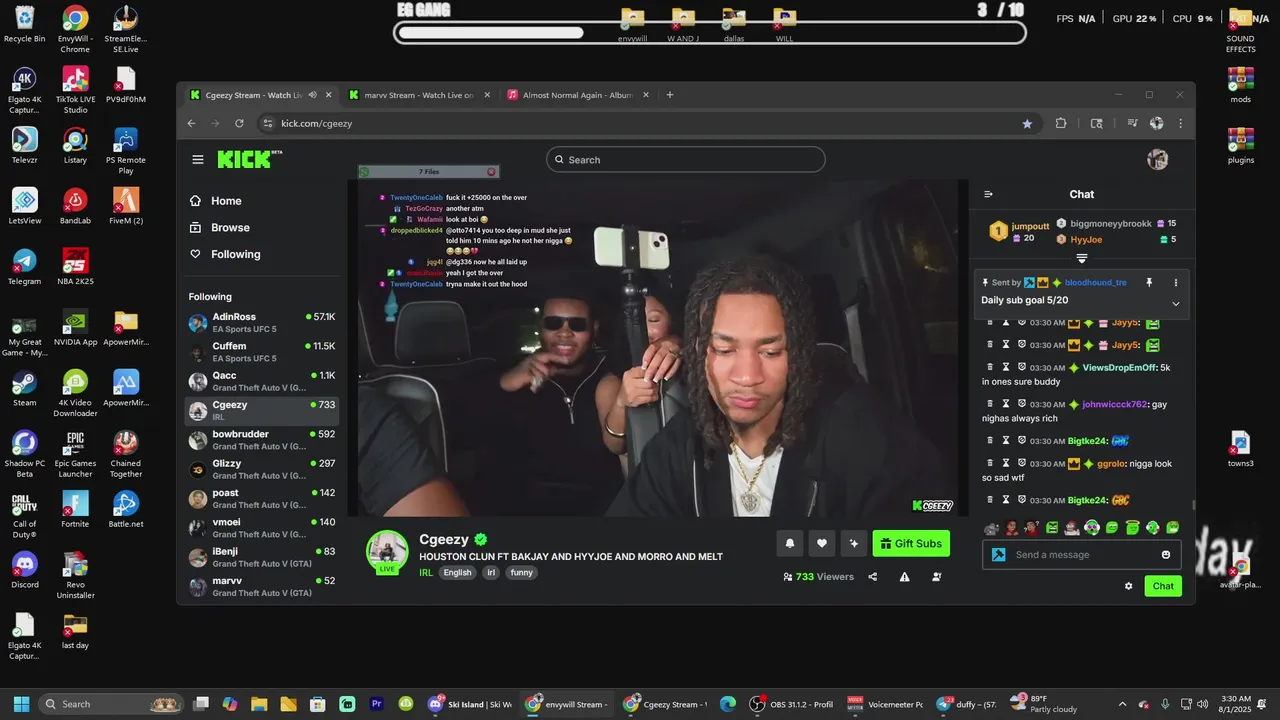Click the chat scrollbar thumb
Image resolution: width=1280 pixels, height=720 pixels.
click(1192, 506)
